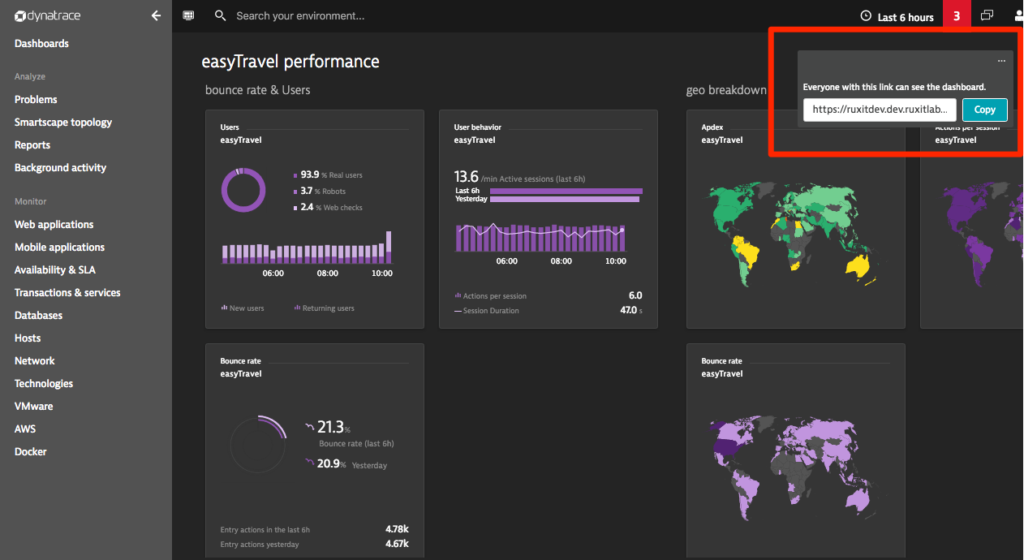Click the 93.9 % Real users value

tap(328, 175)
